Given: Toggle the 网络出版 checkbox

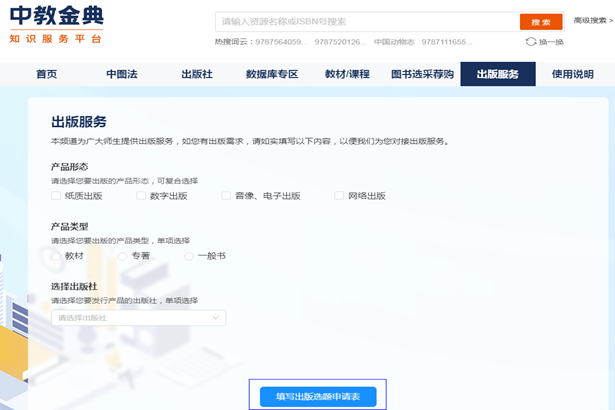Looking at the screenshot, I should (339, 196).
